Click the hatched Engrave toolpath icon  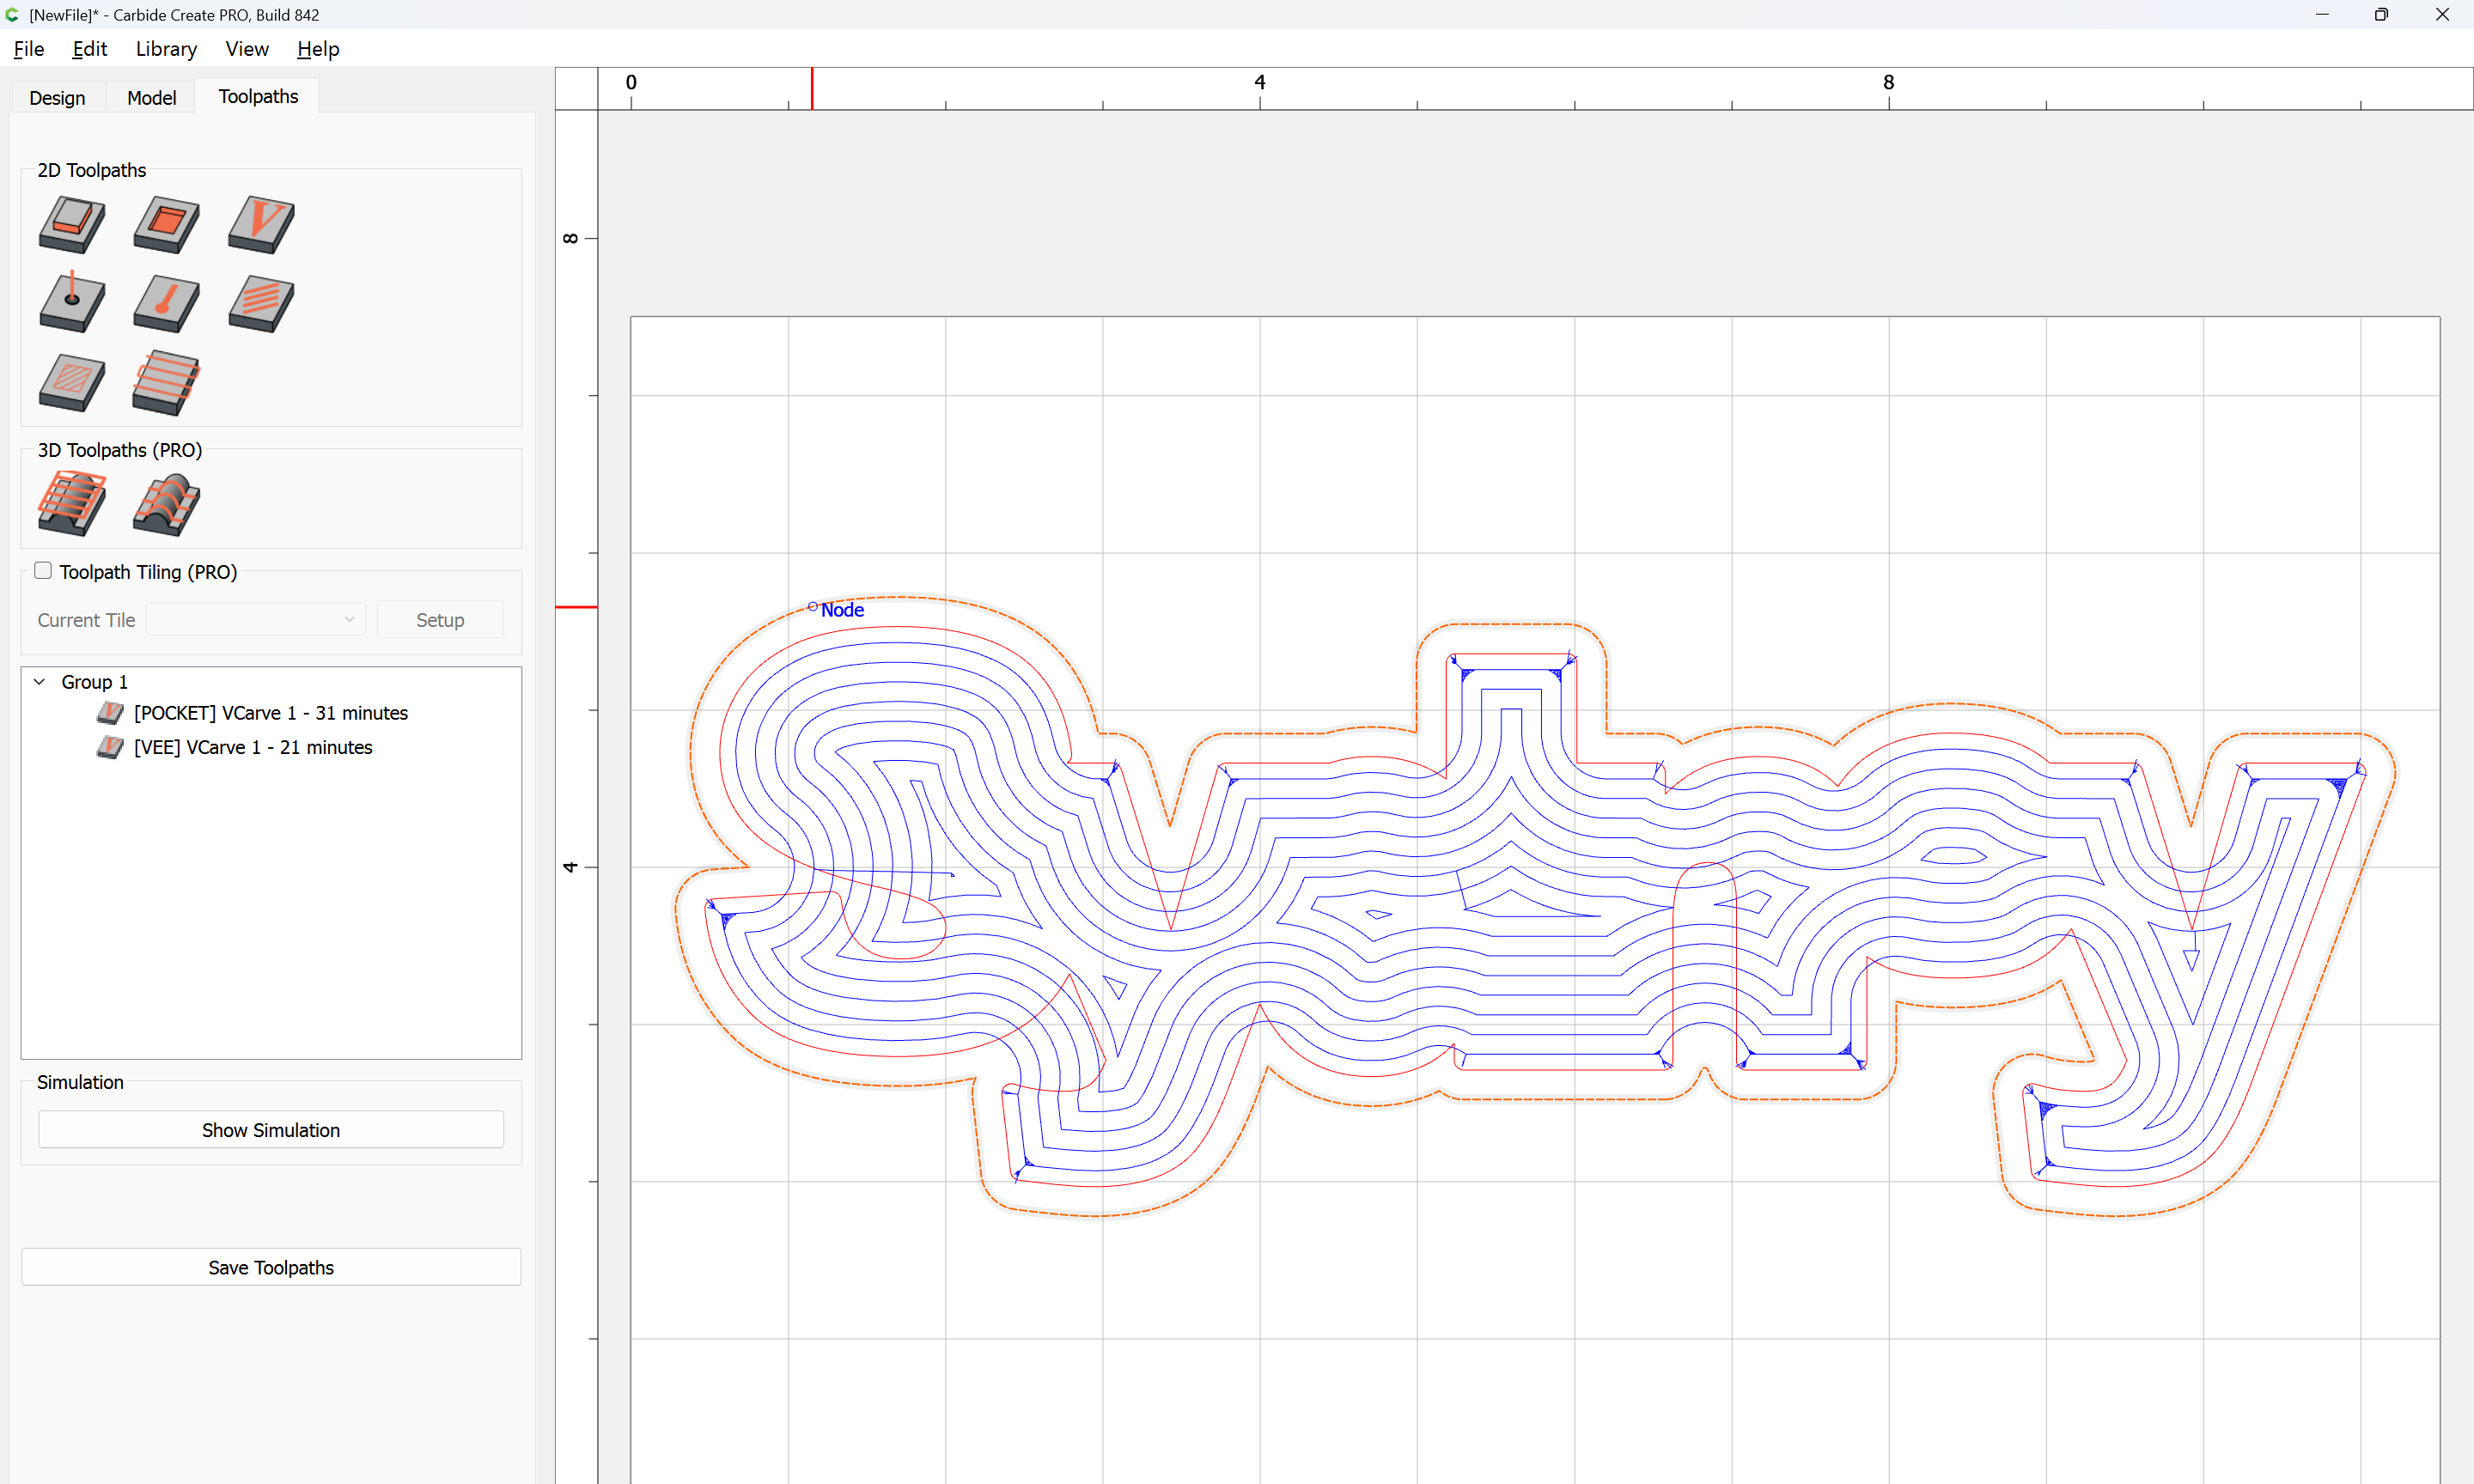pos(72,382)
